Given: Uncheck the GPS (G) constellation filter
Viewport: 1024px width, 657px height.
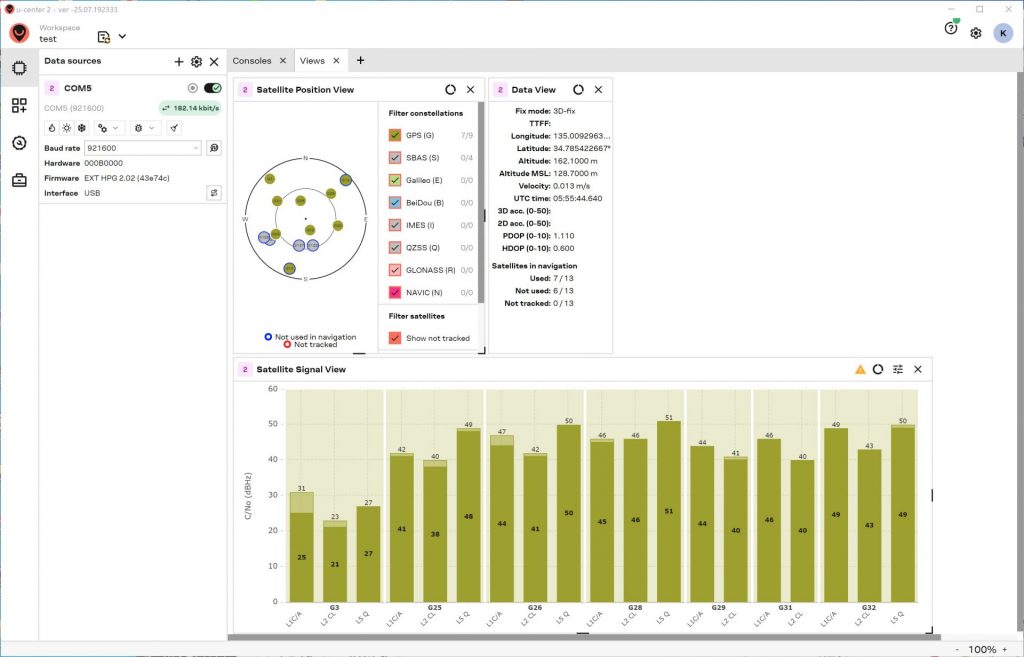Looking at the screenshot, I should [395, 135].
